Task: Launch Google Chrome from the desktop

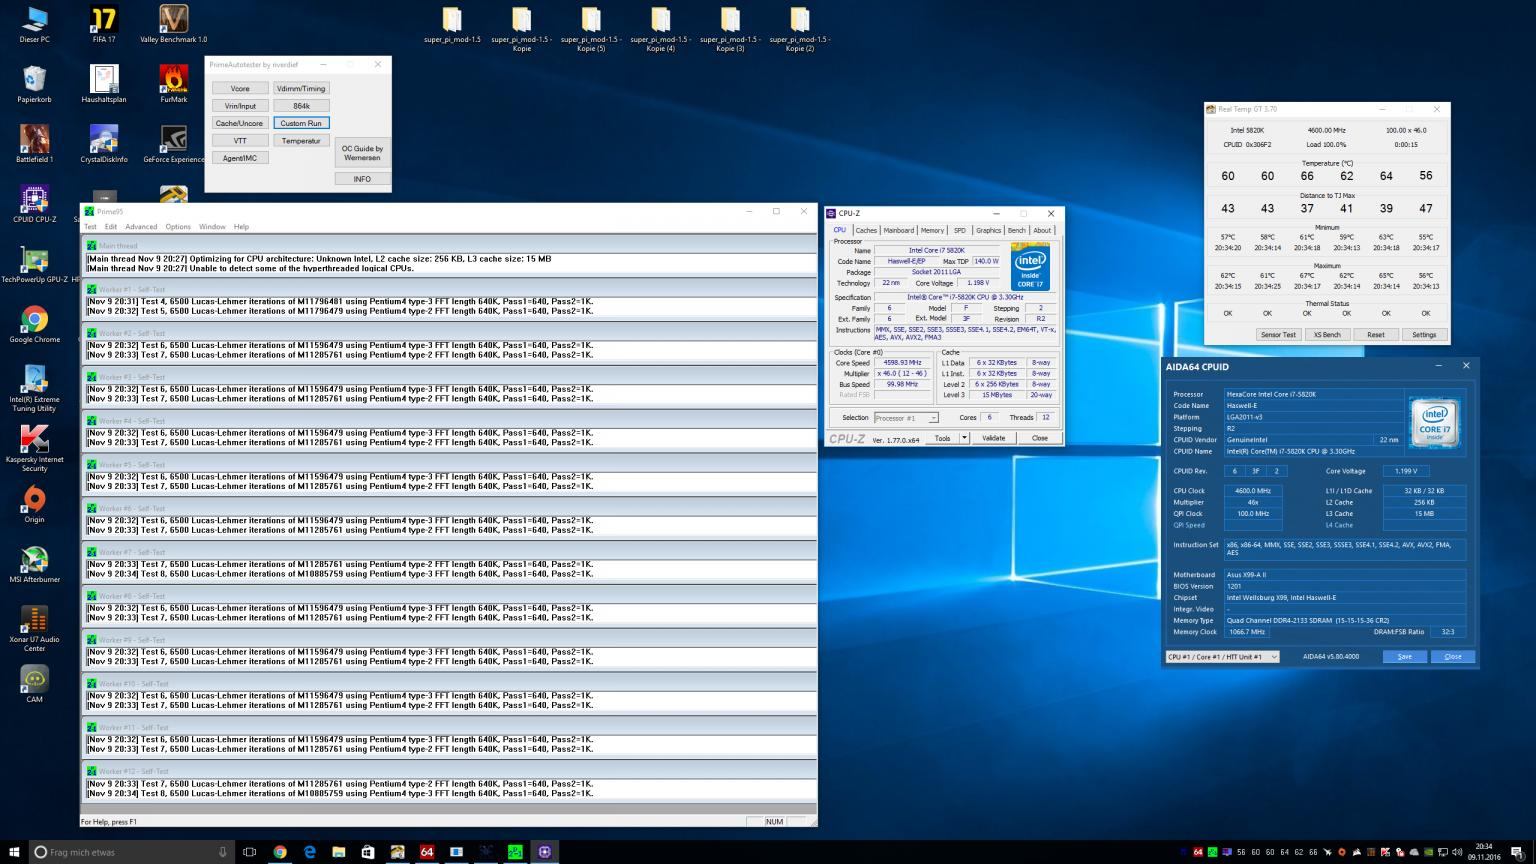Action: [34, 324]
